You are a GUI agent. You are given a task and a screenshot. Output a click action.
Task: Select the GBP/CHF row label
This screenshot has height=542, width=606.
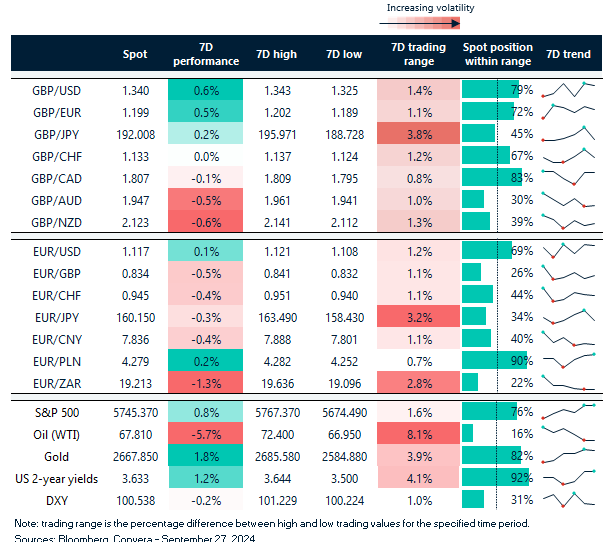point(57,157)
